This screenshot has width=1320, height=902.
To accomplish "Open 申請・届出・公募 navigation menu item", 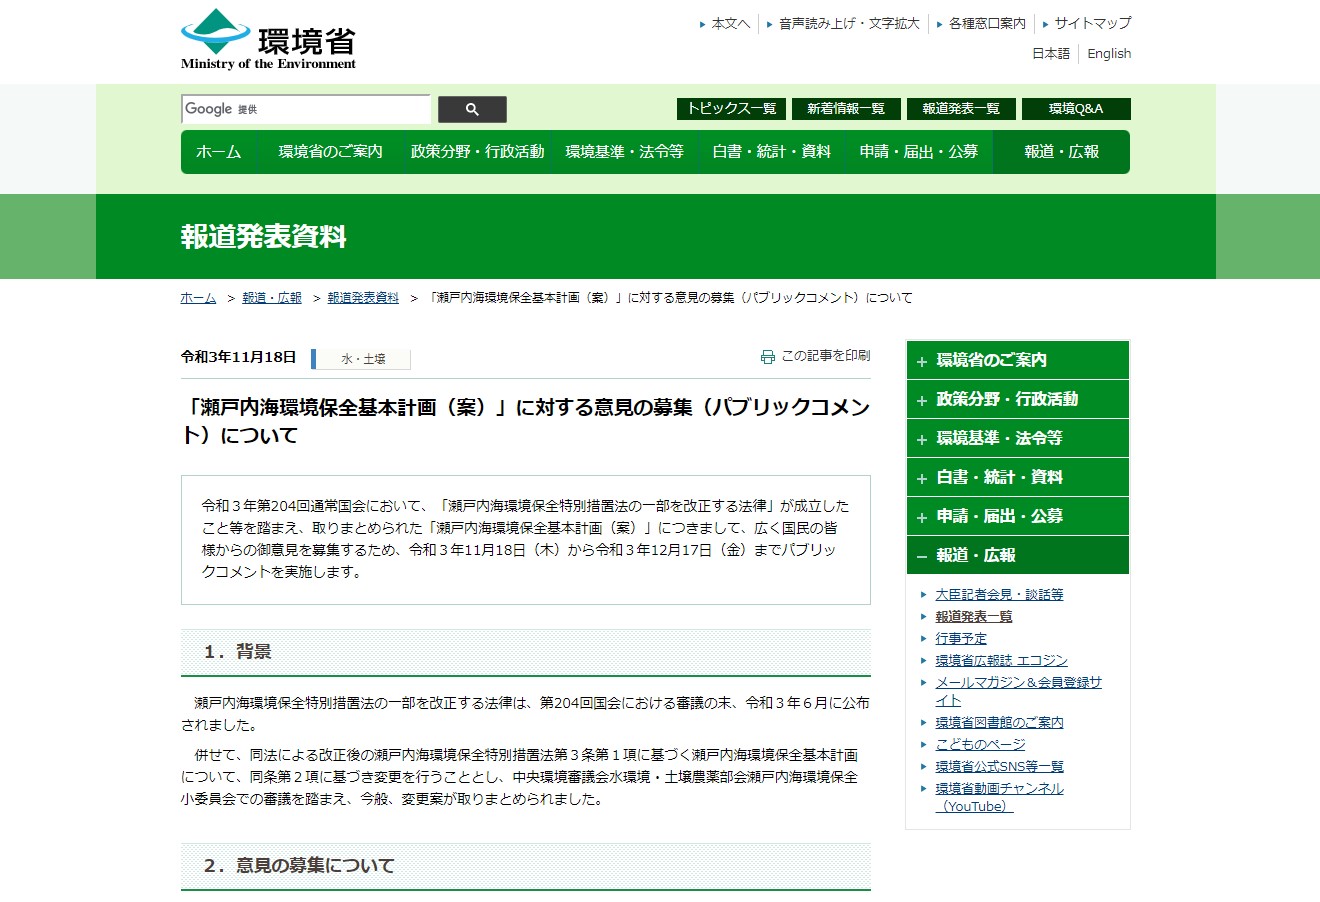I will click(x=918, y=152).
